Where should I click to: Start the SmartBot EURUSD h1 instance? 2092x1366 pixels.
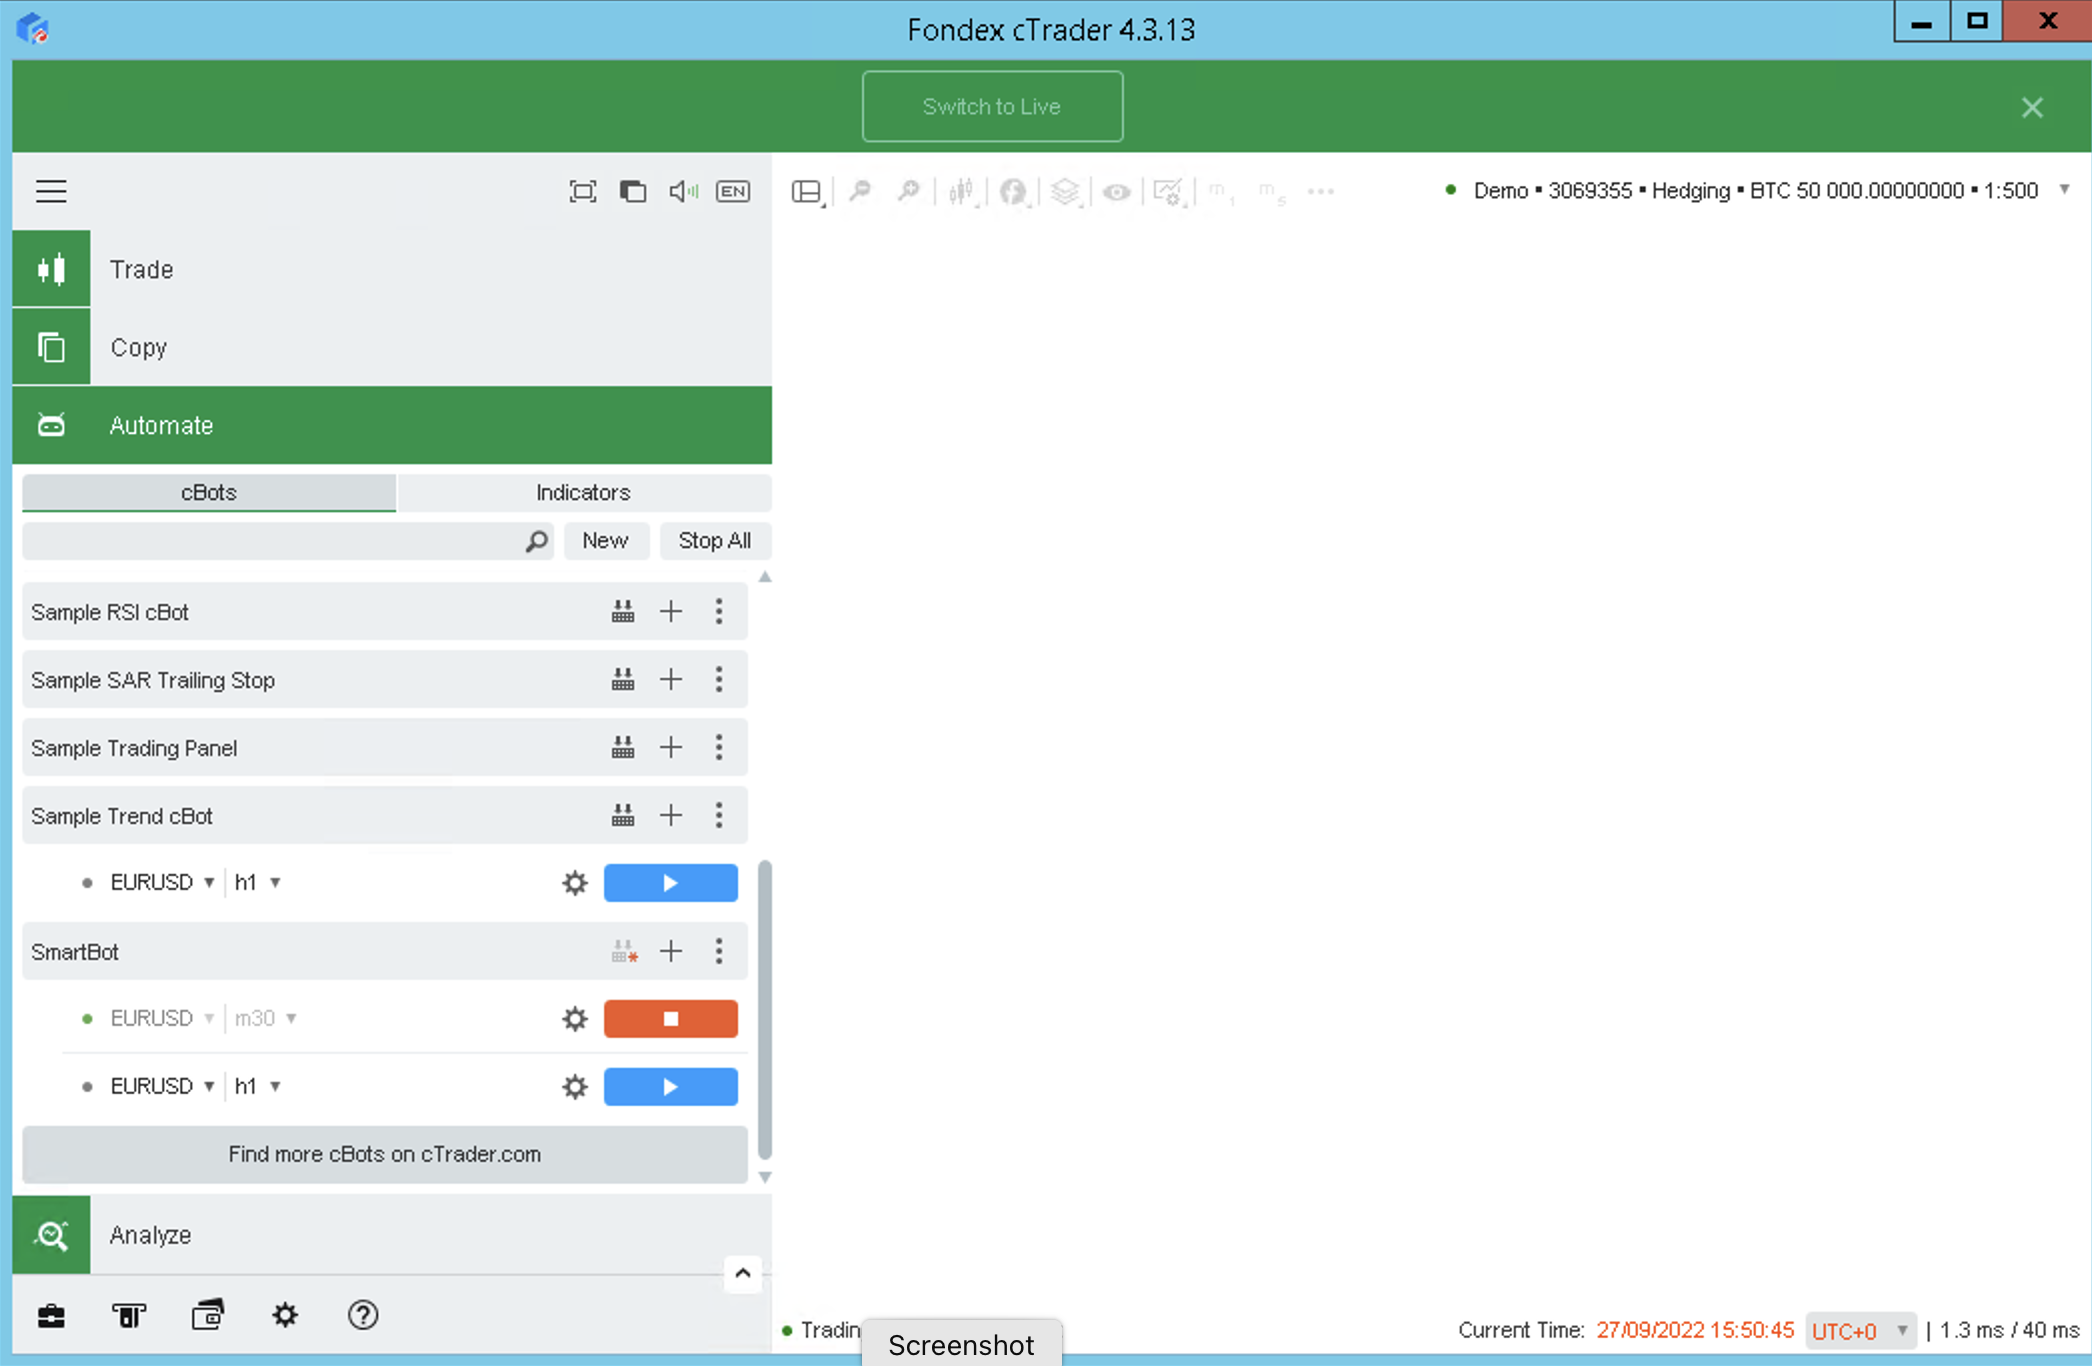click(670, 1087)
